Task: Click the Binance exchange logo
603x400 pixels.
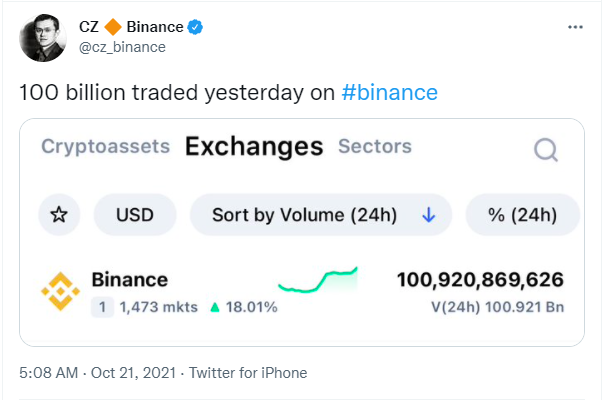Action: [60, 291]
